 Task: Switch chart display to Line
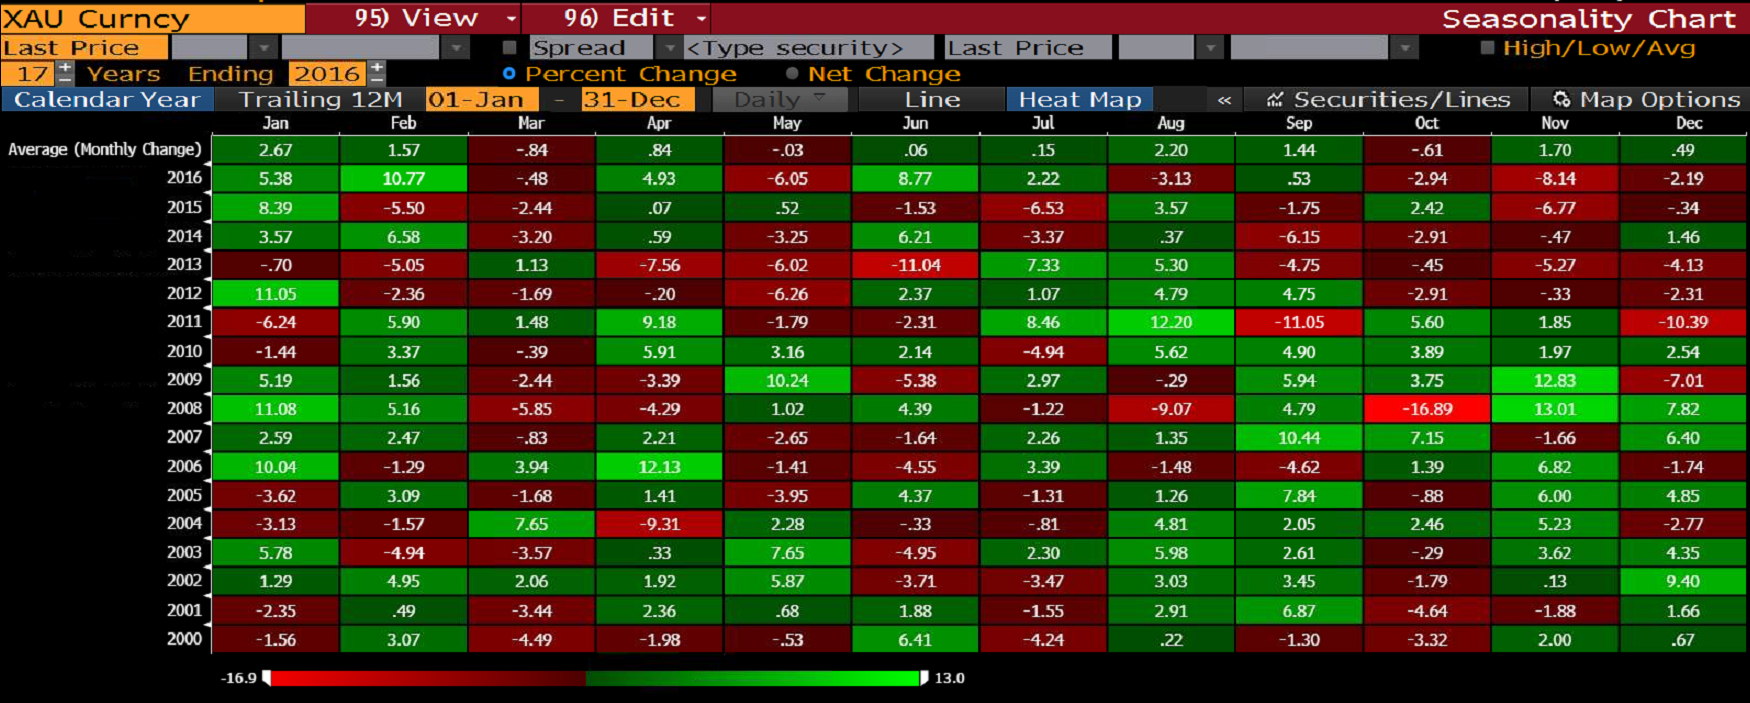pyautogui.click(x=932, y=99)
